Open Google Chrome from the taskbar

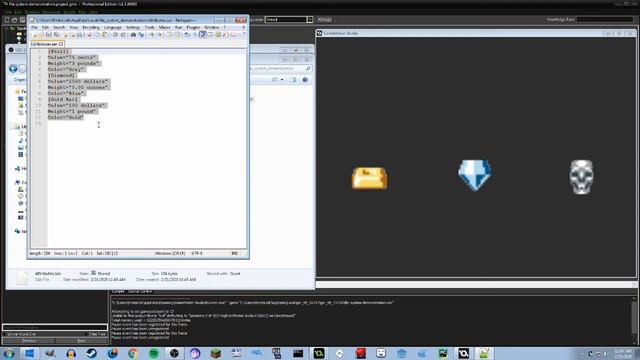(133, 353)
